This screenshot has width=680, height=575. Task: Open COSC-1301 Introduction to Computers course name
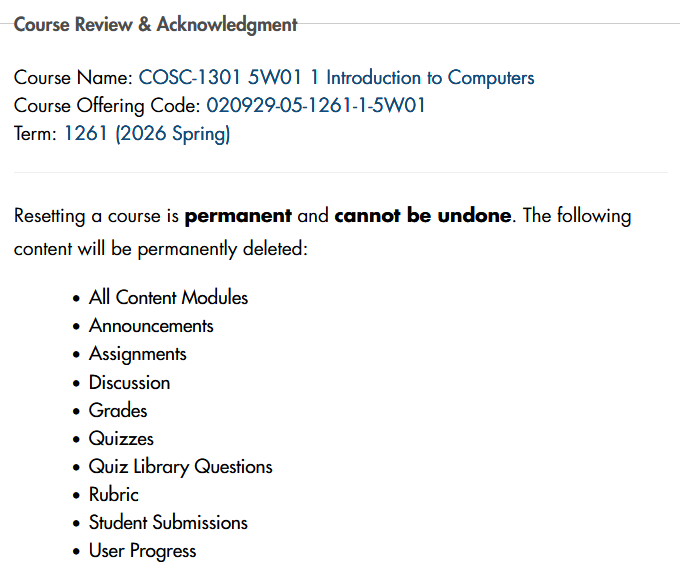tap(337, 78)
